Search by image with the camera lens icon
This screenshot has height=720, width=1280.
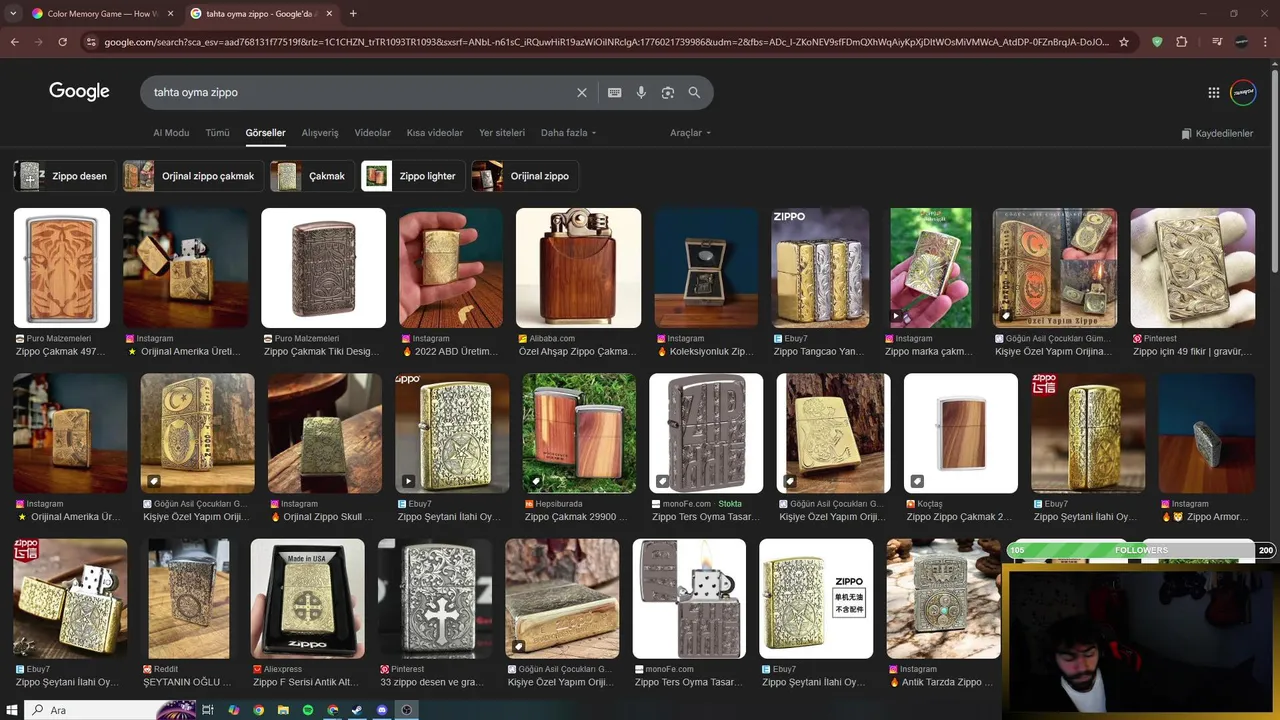click(x=668, y=92)
